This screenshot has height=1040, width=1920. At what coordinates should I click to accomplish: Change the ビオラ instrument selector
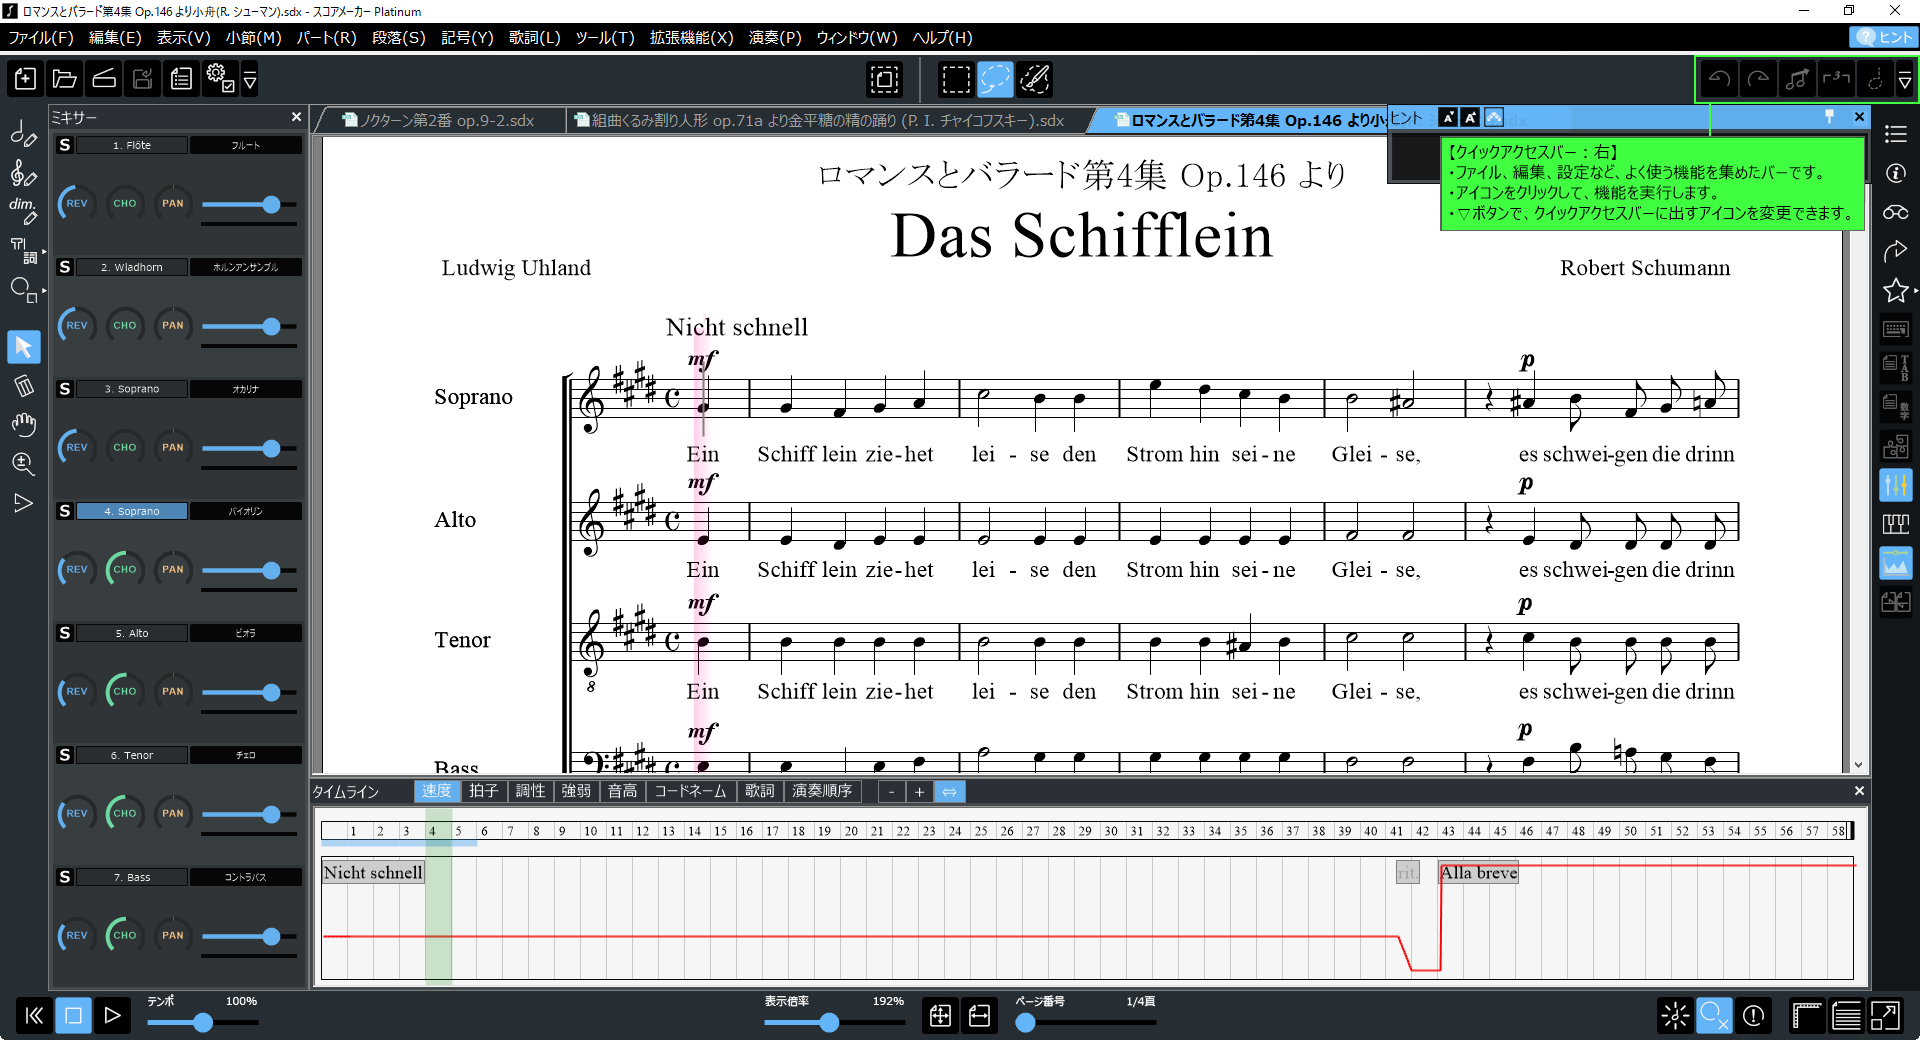[246, 633]
